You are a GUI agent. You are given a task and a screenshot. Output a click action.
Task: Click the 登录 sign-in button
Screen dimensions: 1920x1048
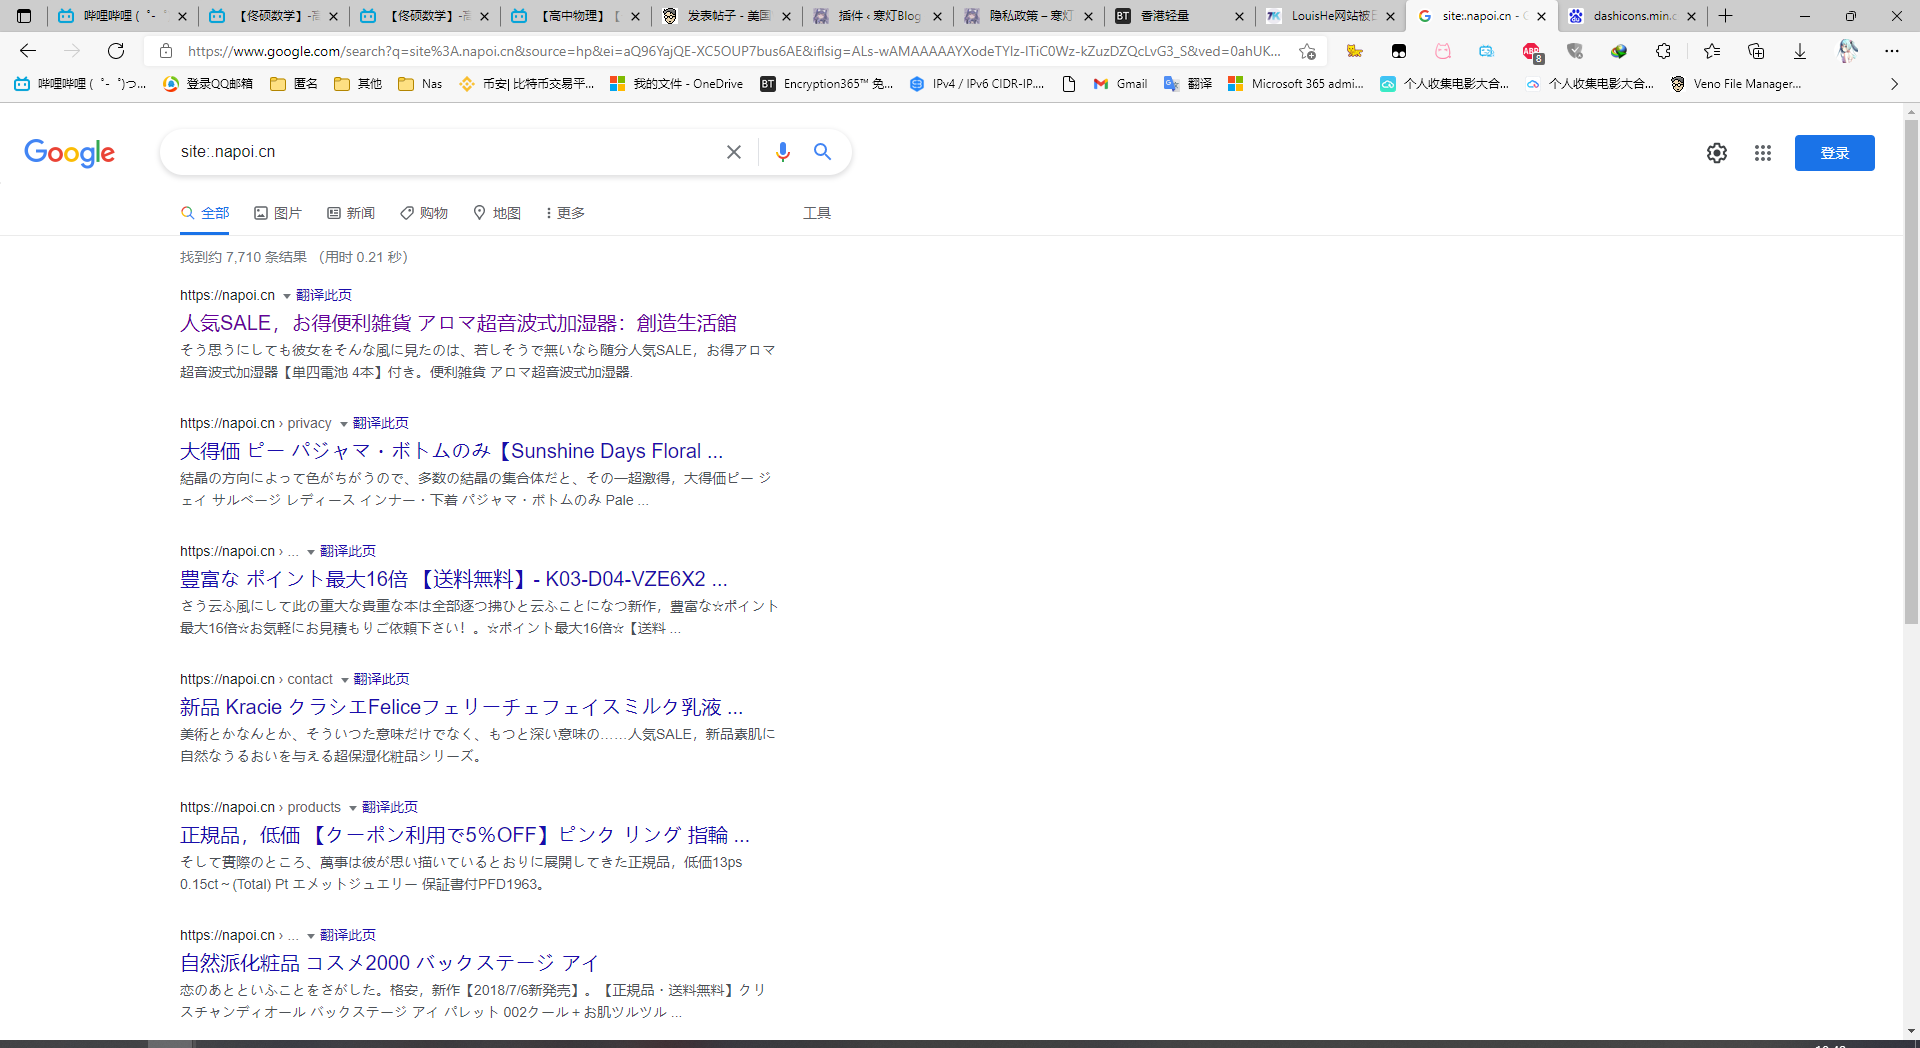[1834, 153]
